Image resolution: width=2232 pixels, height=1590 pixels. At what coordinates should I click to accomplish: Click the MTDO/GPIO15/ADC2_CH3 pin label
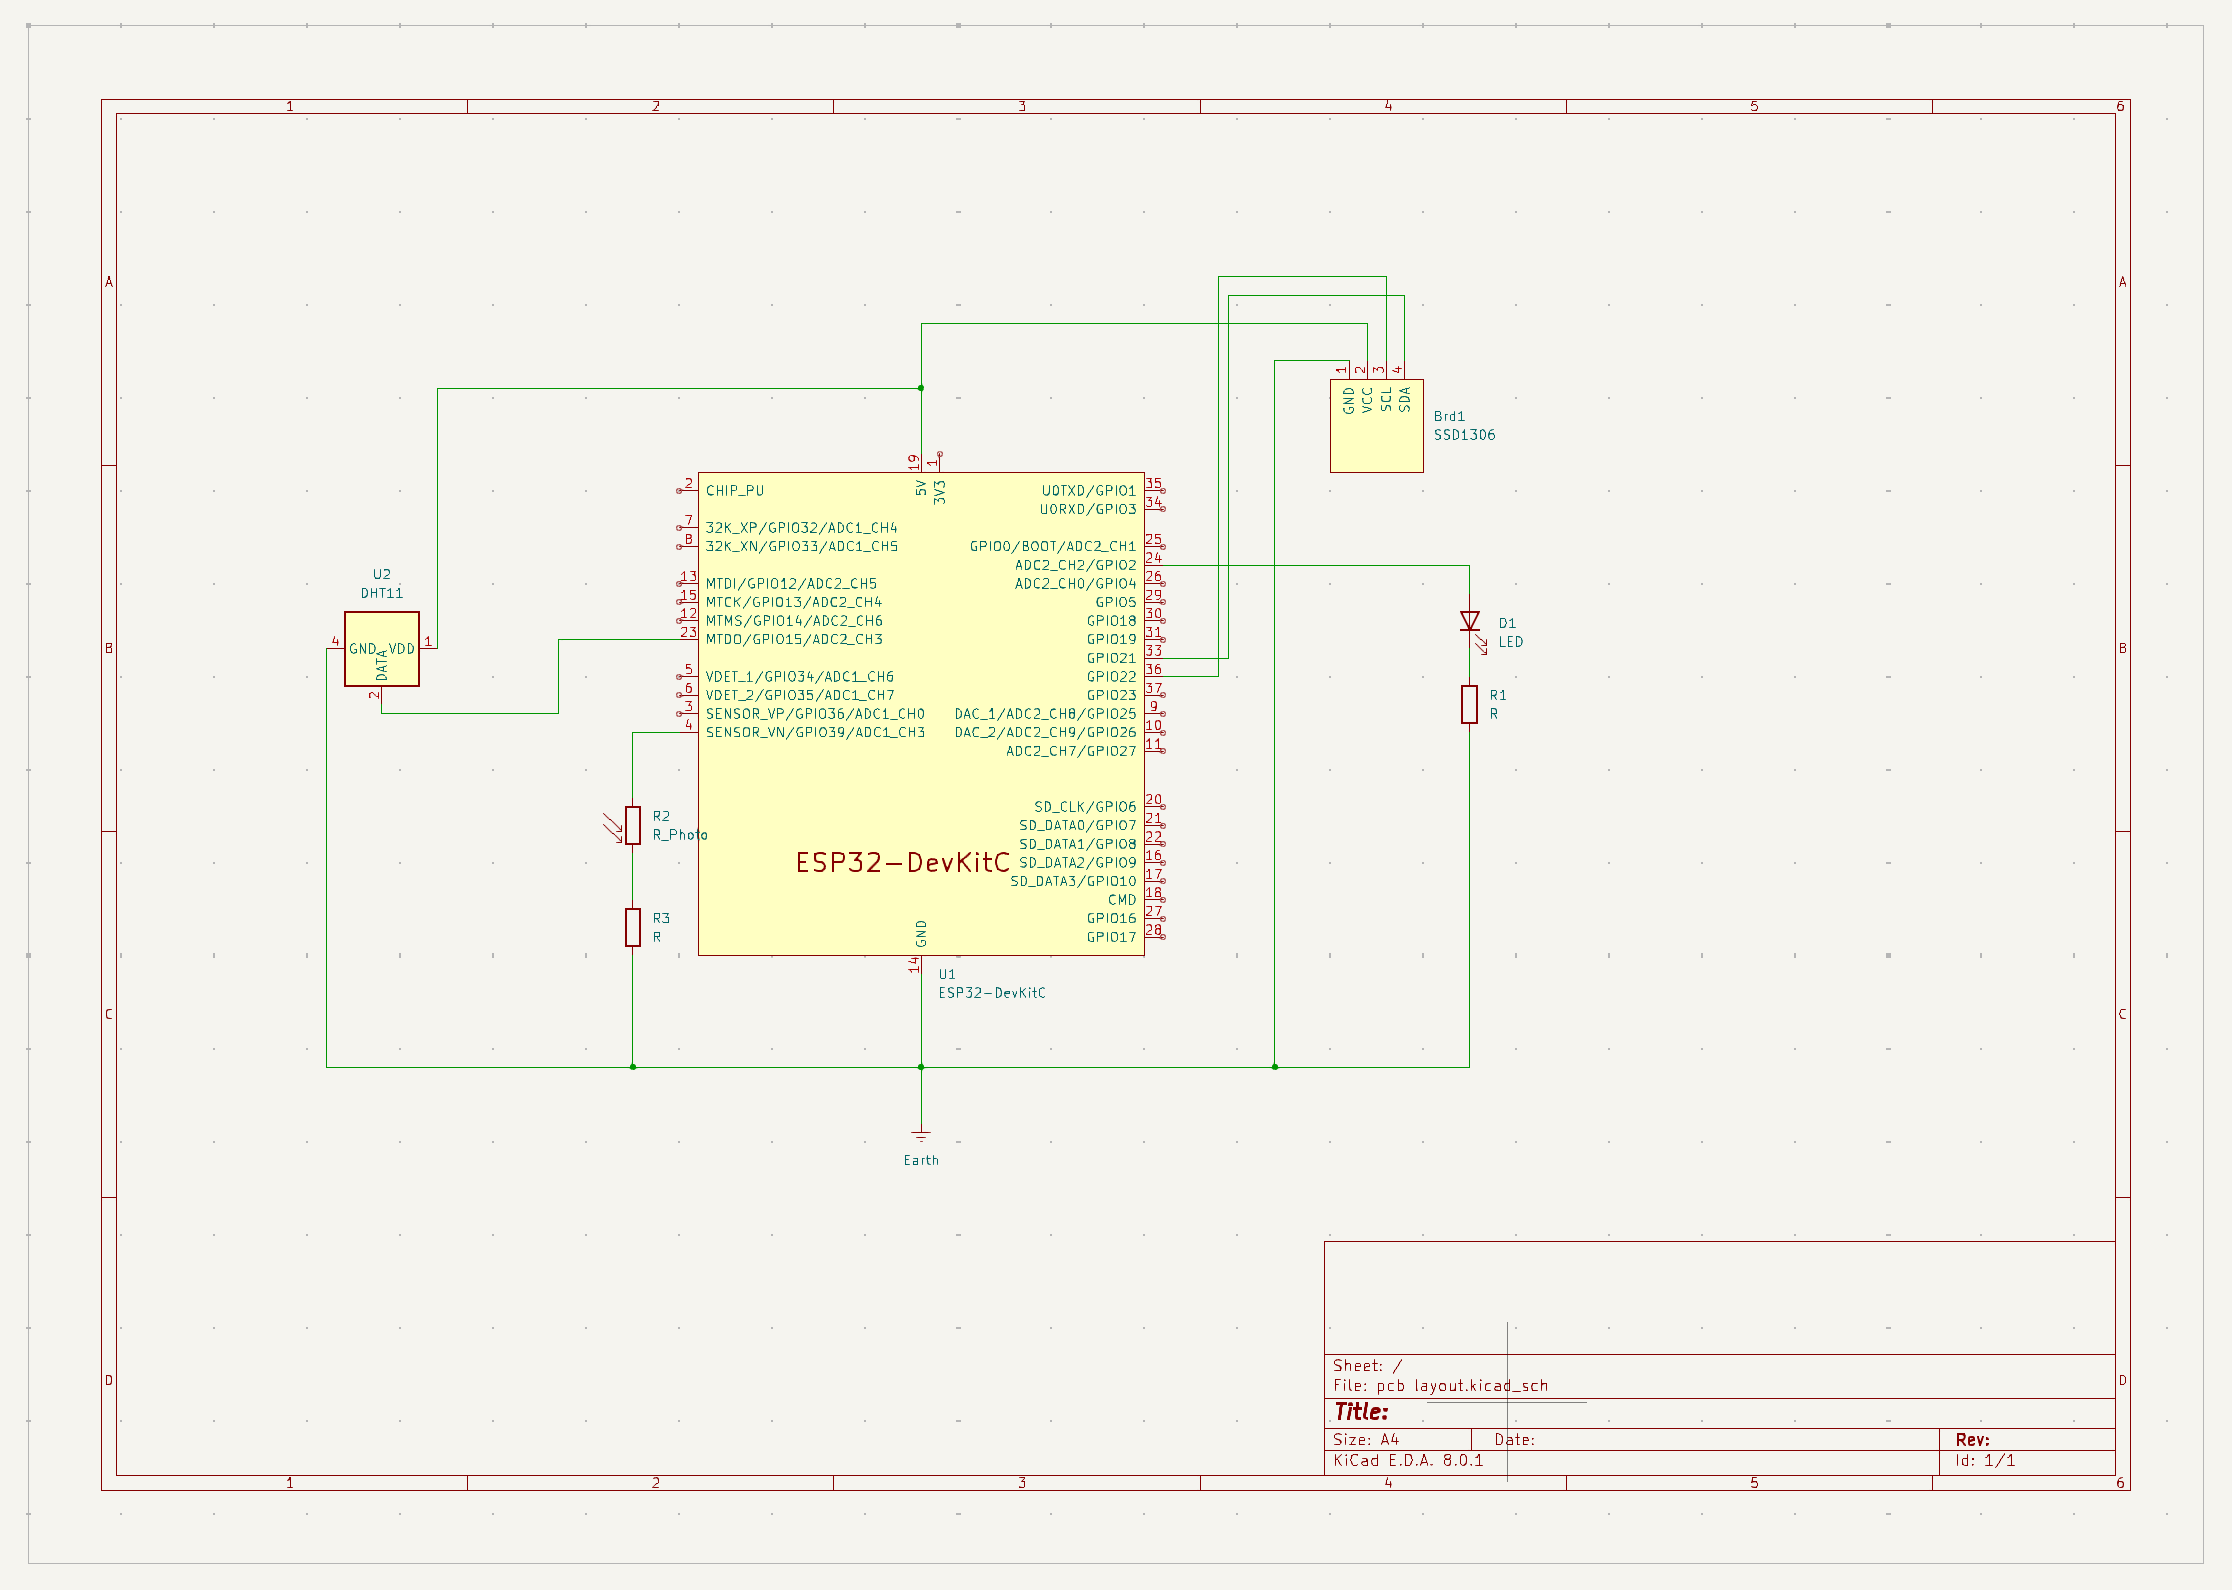[794, 639]
